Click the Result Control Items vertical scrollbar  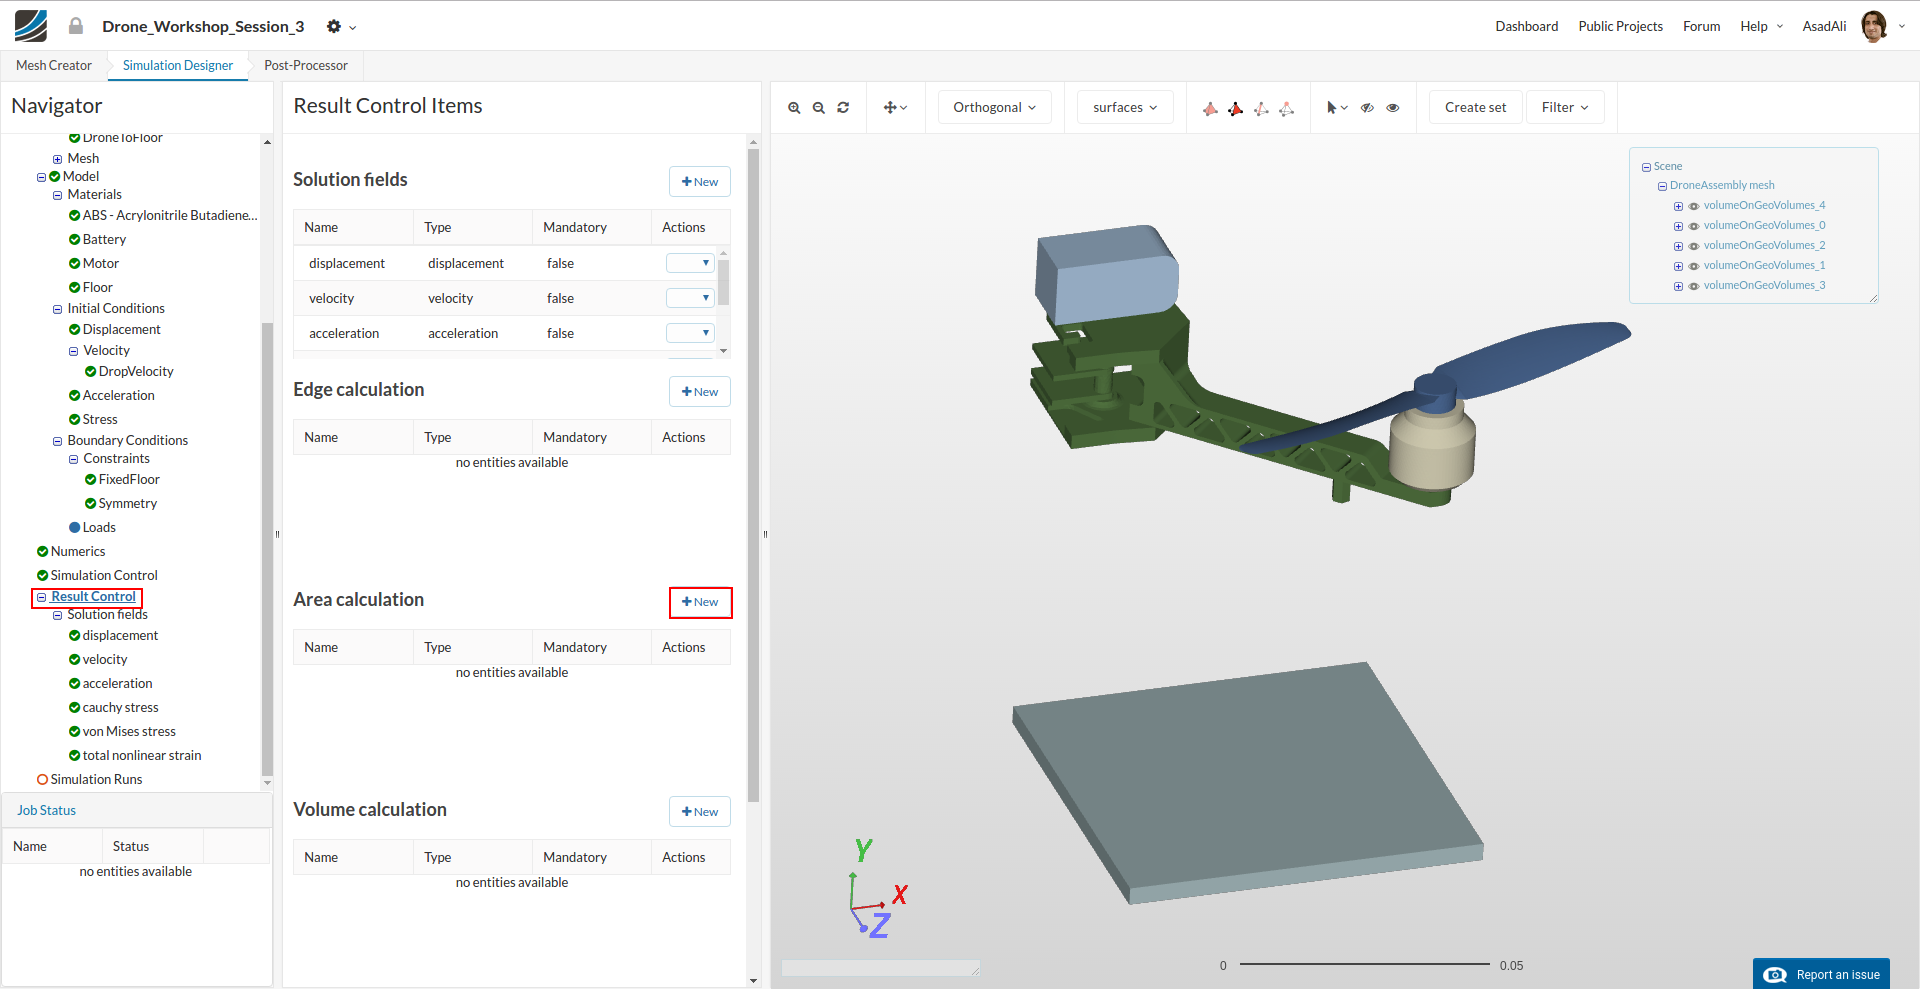click(753, 475)
